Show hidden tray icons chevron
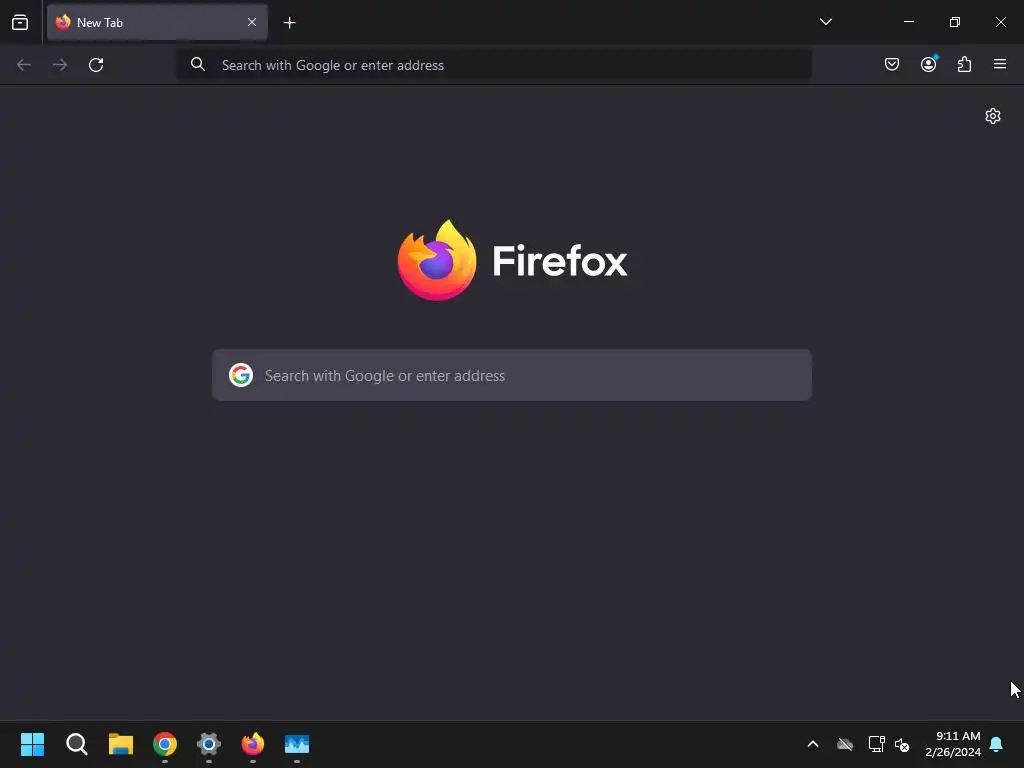The image size is (1024, 768). coord(813,744)
